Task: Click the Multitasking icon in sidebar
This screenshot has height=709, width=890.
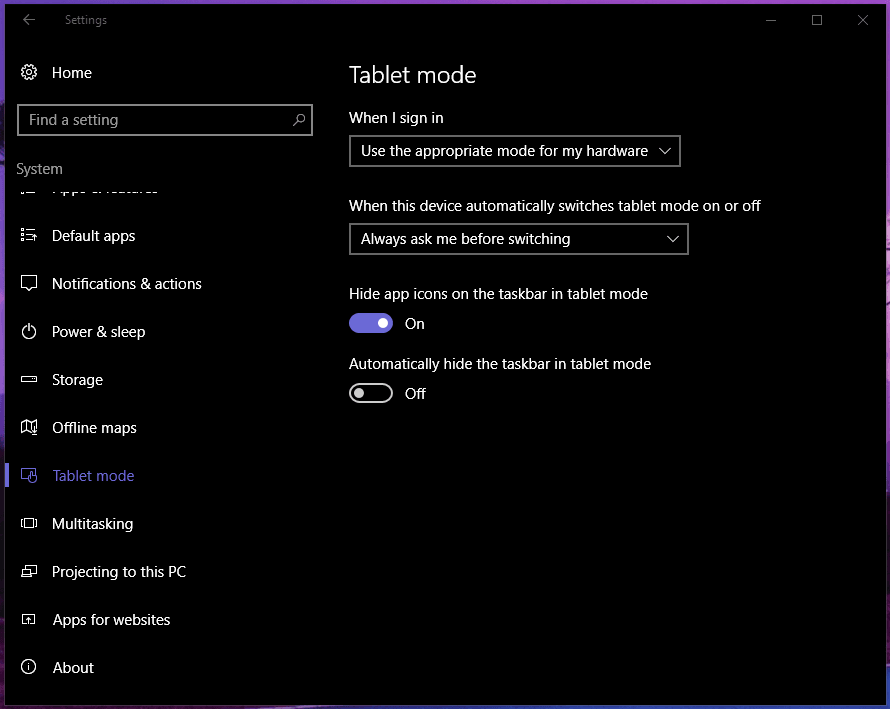Action: click(29, 524)
